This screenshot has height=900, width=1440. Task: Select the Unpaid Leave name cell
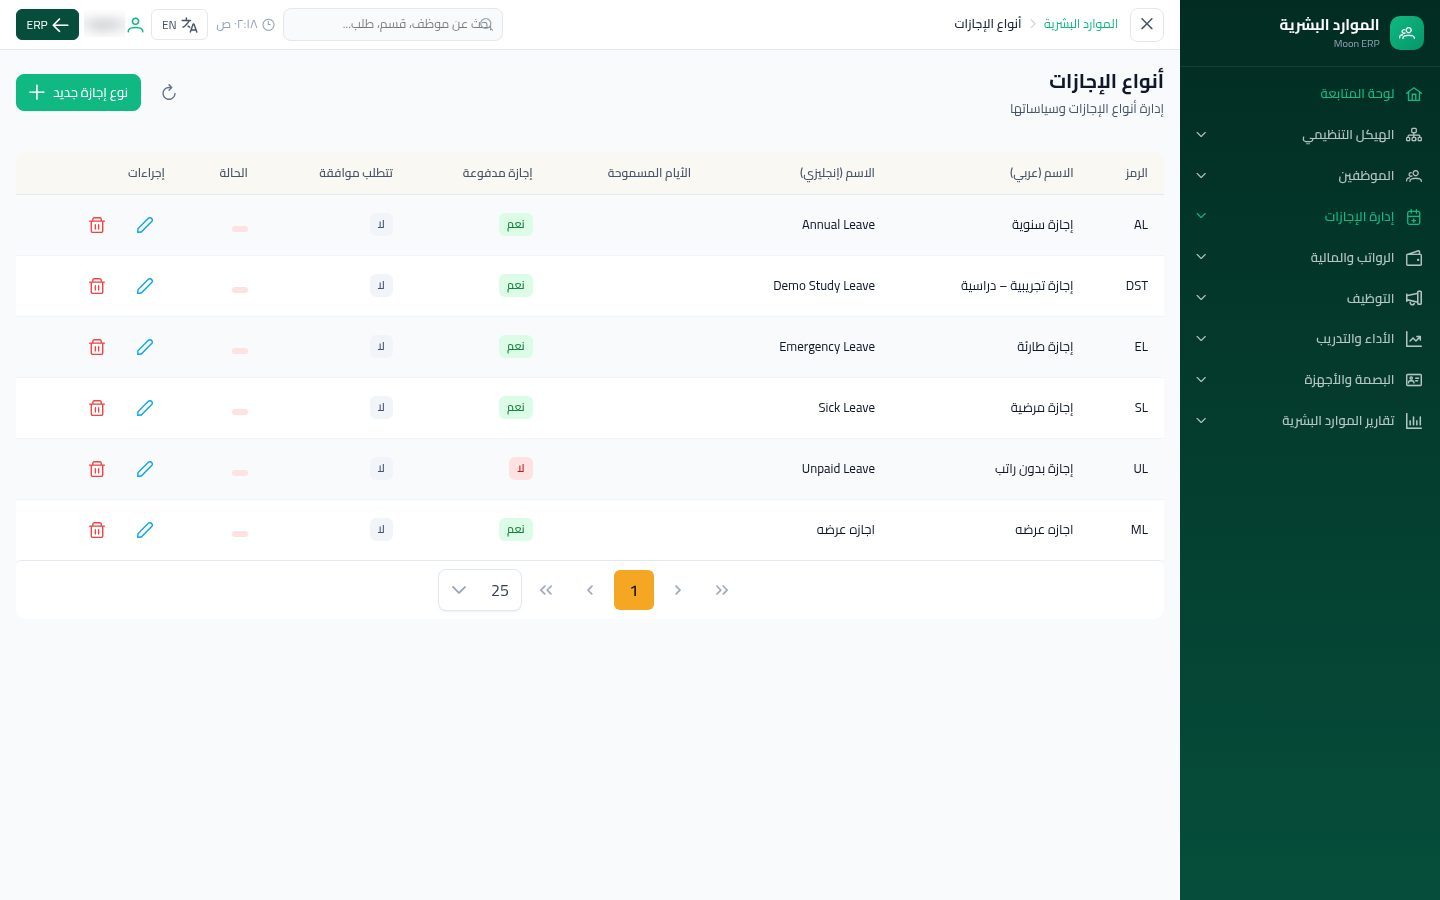(838, 469)
